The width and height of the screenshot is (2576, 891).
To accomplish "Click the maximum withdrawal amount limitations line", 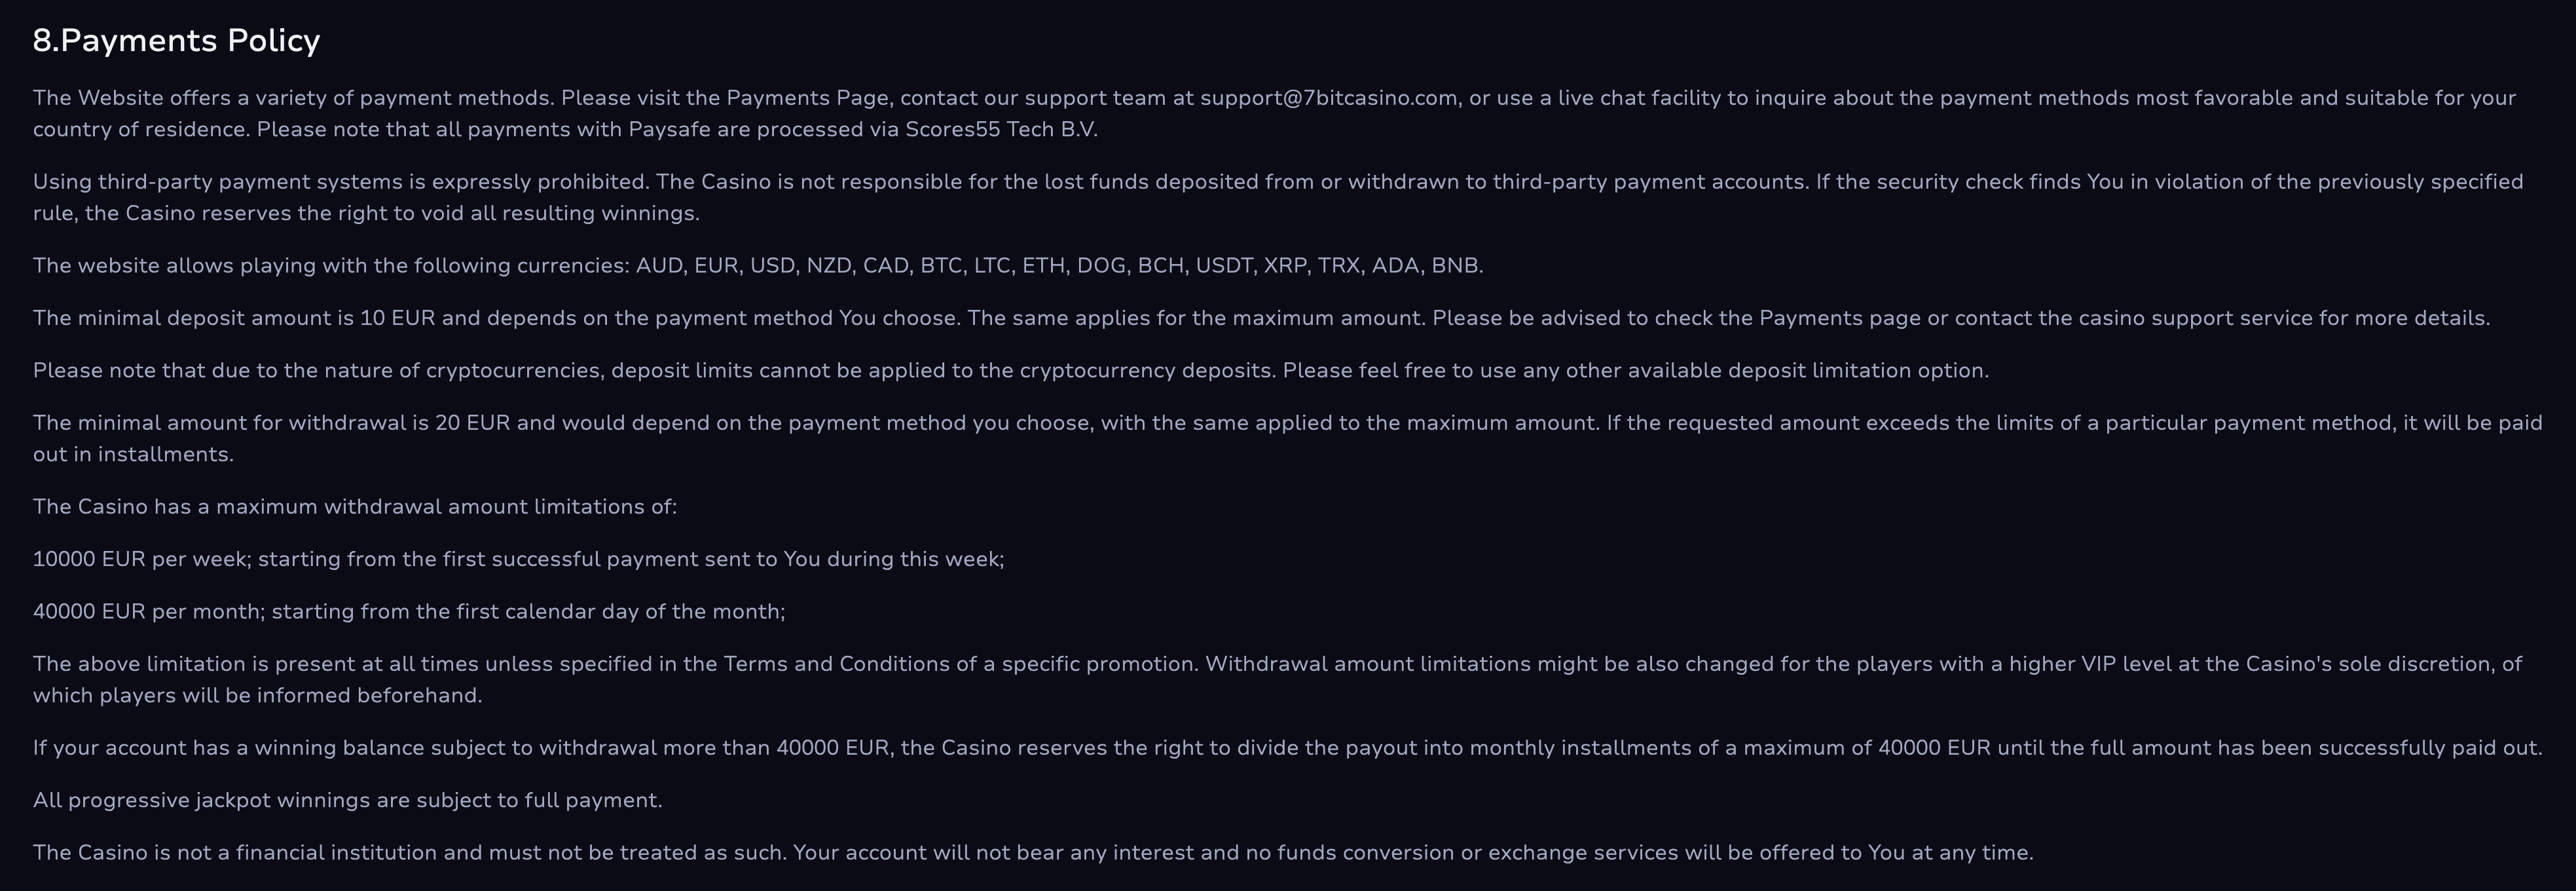I will click(355, 507).
